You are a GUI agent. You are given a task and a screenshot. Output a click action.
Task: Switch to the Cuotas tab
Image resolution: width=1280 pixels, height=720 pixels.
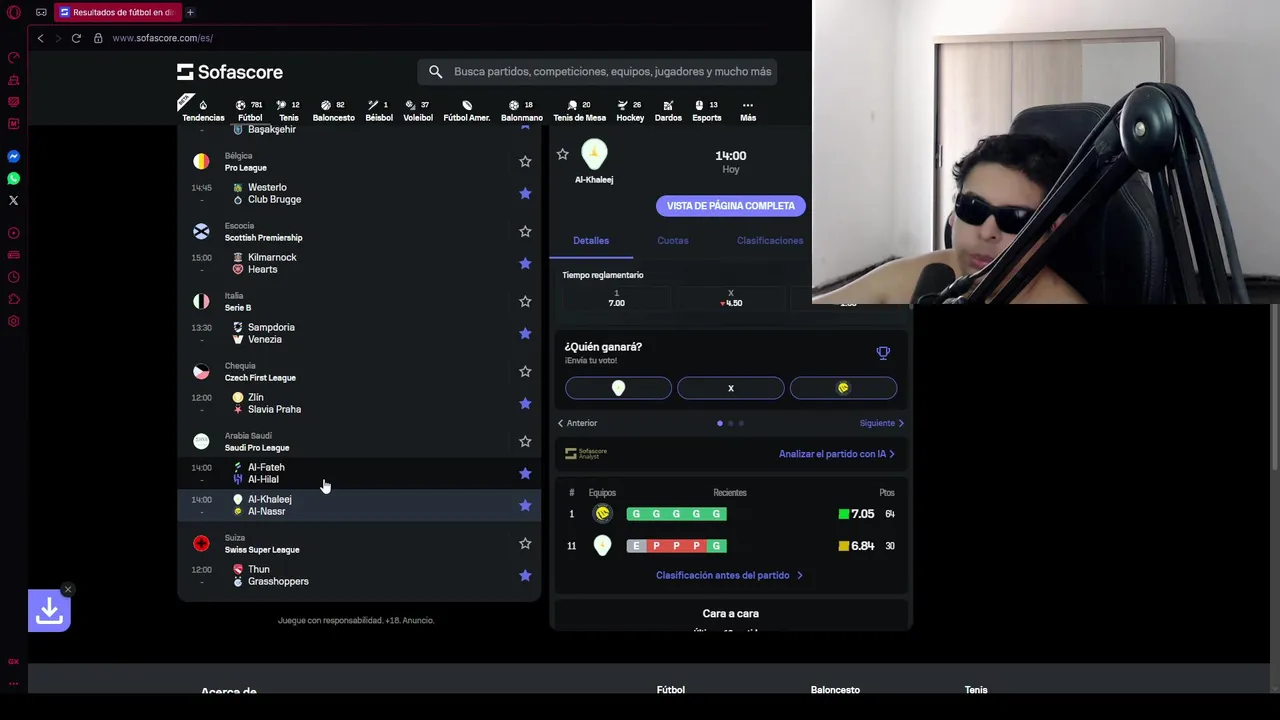[x=673, y=241]
